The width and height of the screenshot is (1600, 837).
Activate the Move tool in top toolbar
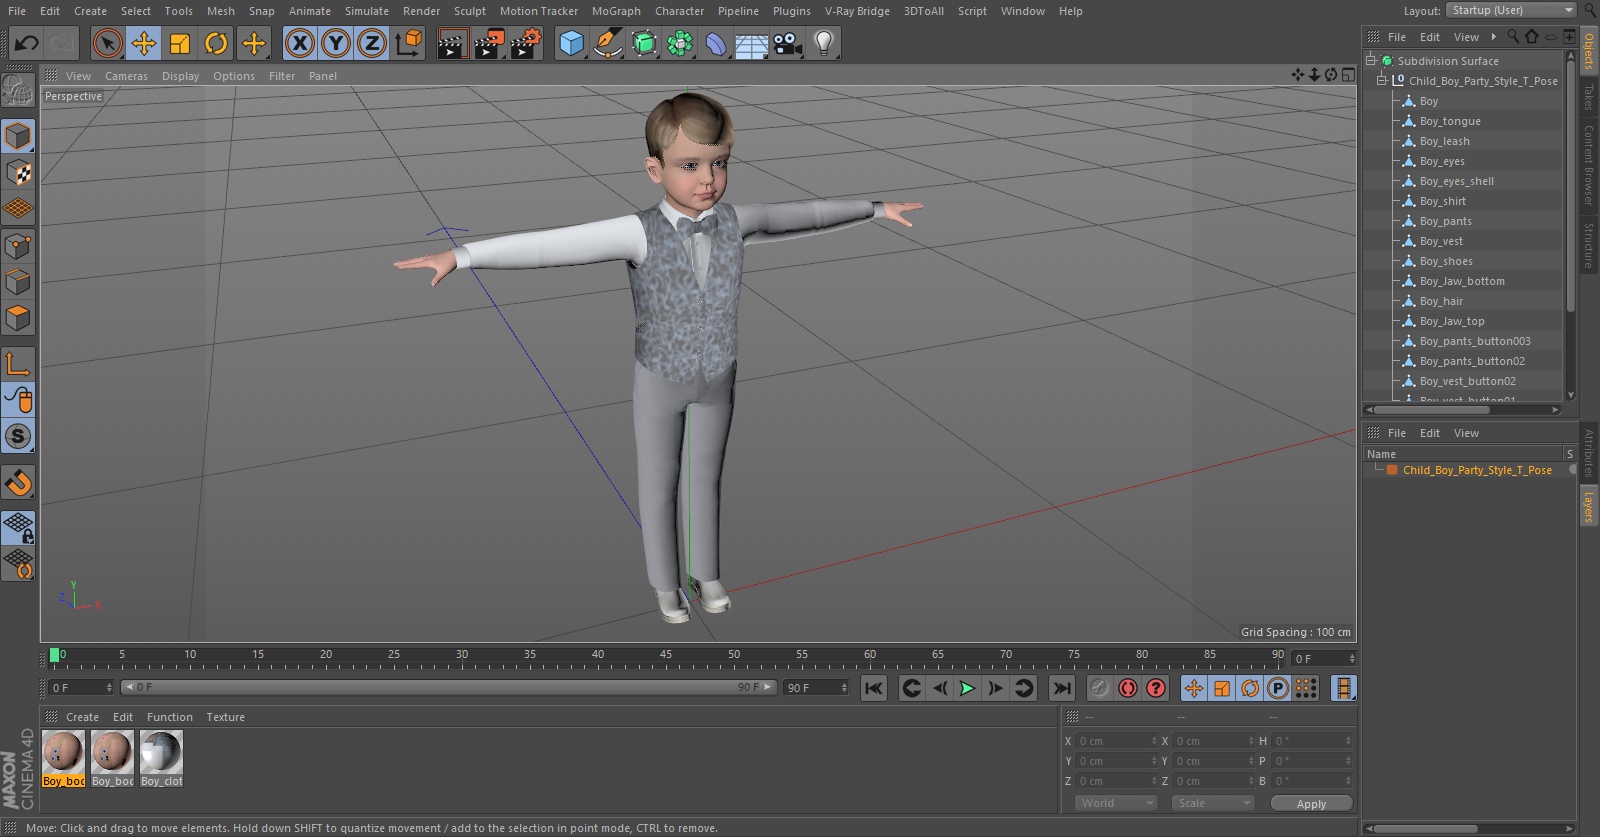click(144, 43)
